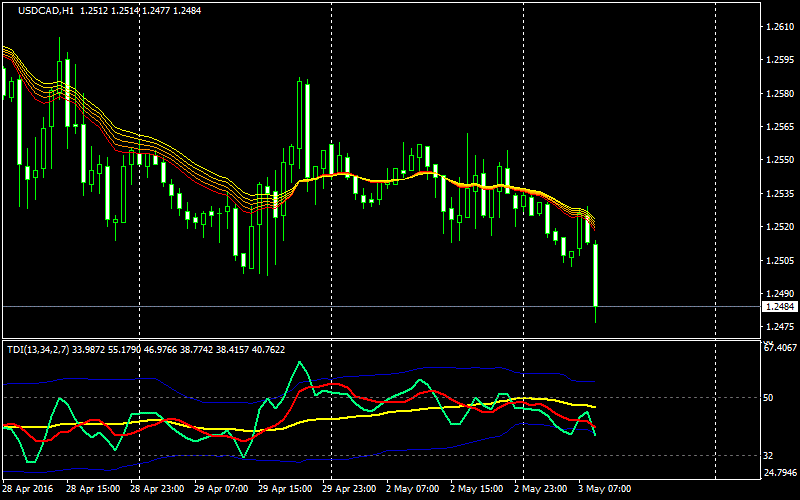The image size is (800, 500).
Task: Select the 2 May 23:00 time marker
Action: point(543,490)
